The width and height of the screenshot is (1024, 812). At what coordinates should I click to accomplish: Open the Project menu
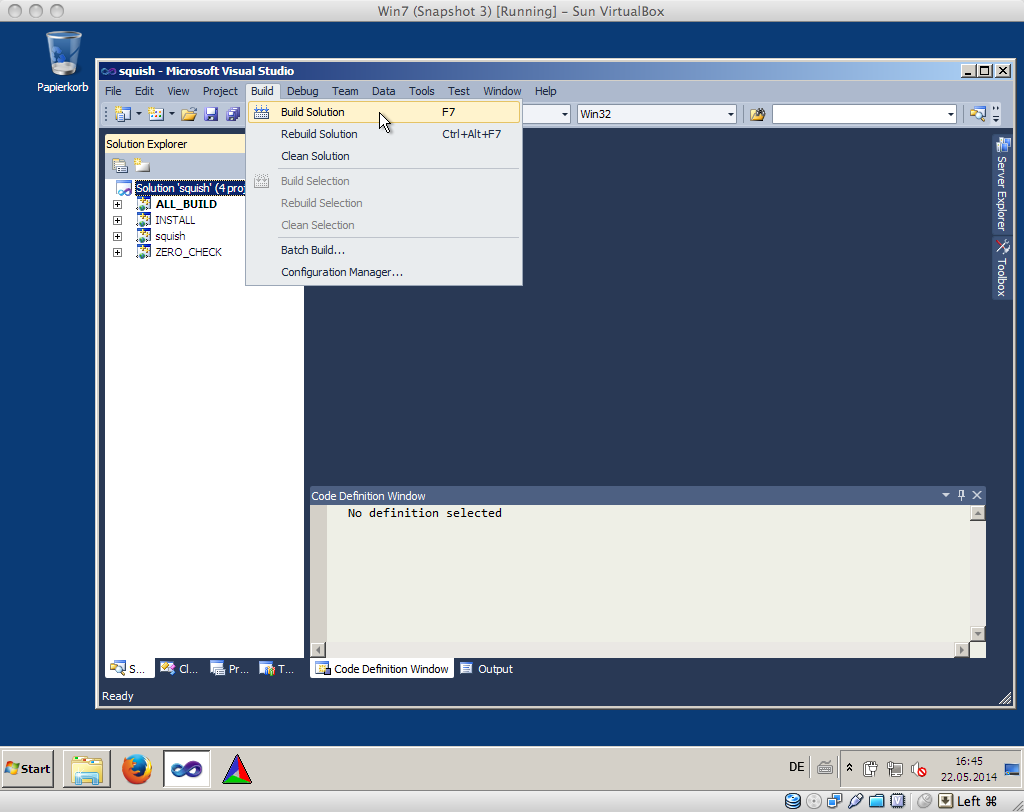tap(220, 91)
